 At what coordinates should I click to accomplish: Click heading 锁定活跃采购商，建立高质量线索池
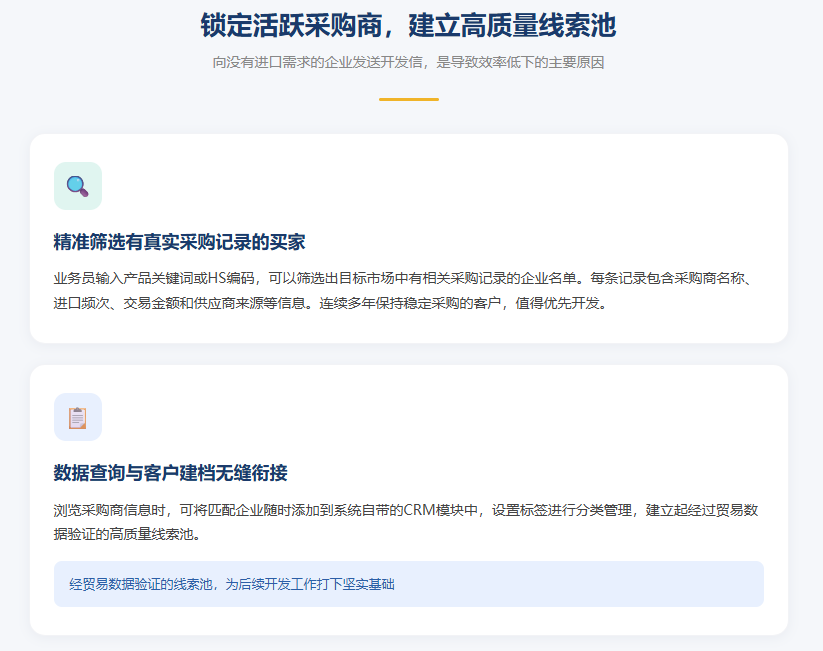408,26
